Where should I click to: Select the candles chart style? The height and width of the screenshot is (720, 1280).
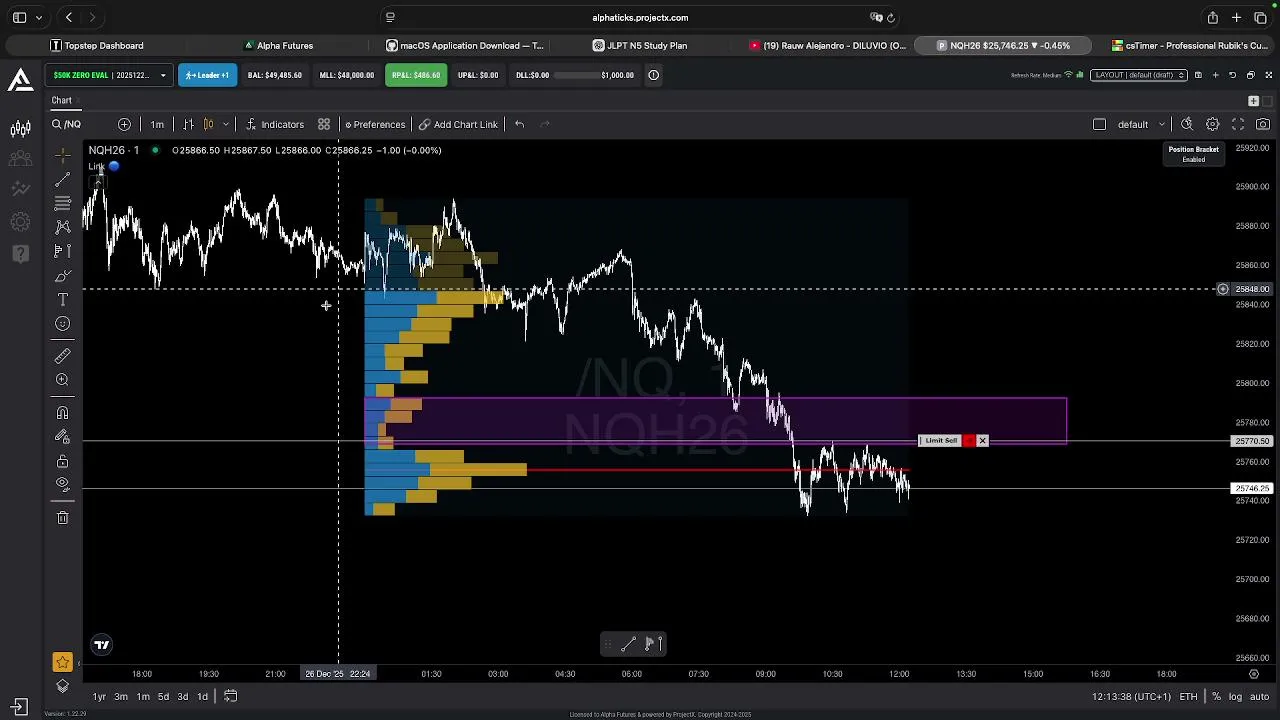click(x=208, y=124)
